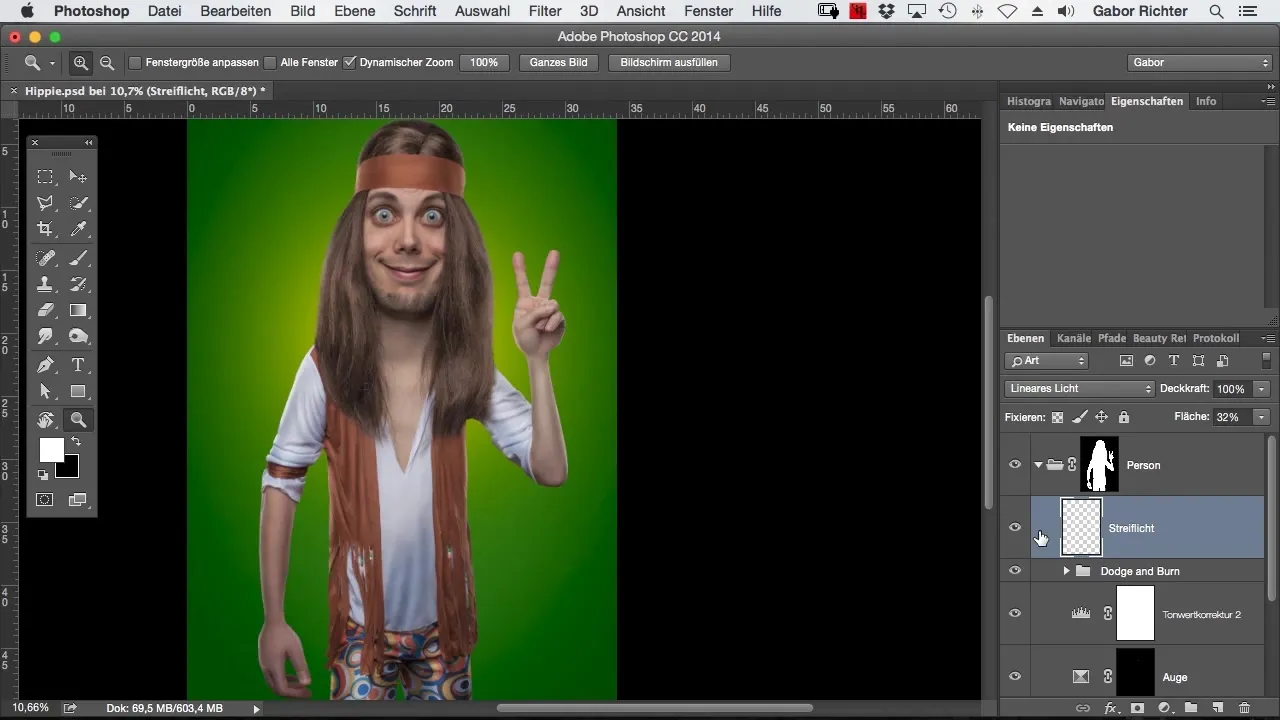The width and height of the screenshot is (1280, 720).
Task: Select the Clone Stamp tool
Action: (45, 285)
